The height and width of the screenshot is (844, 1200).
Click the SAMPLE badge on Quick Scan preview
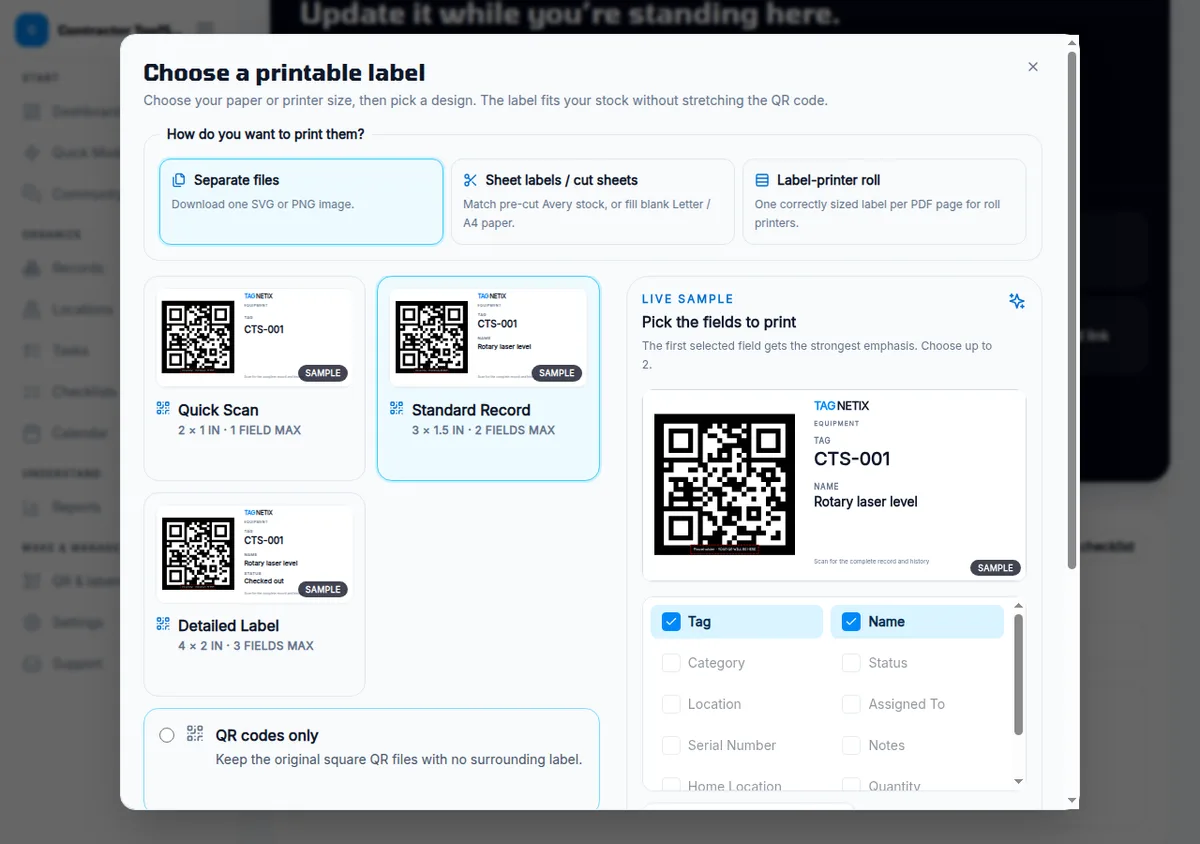click(323, 373)
